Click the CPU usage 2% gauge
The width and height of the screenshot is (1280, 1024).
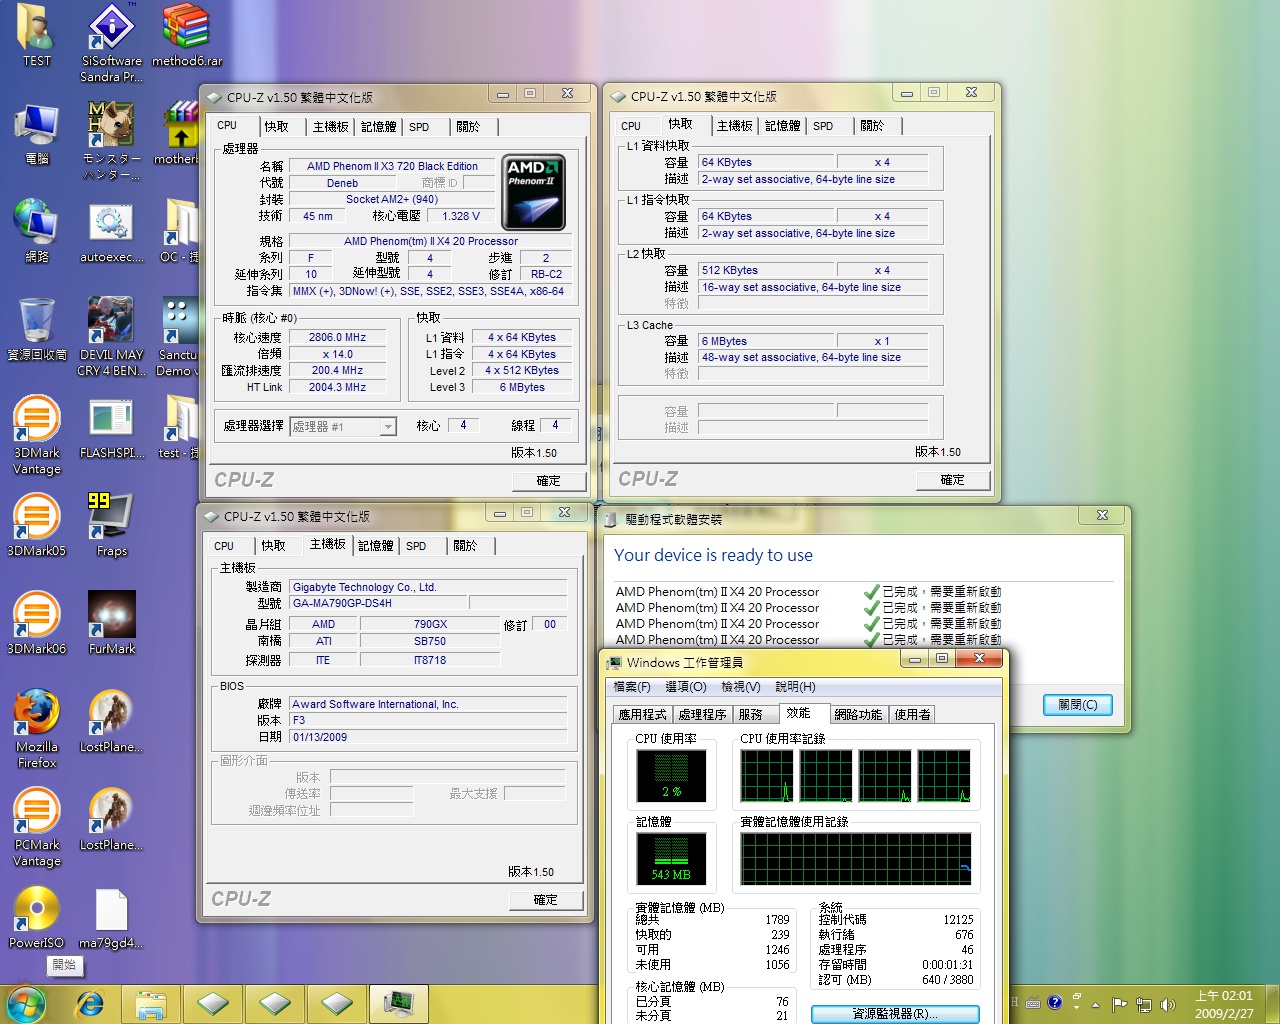pyautogui.click(x=671, y=776)
